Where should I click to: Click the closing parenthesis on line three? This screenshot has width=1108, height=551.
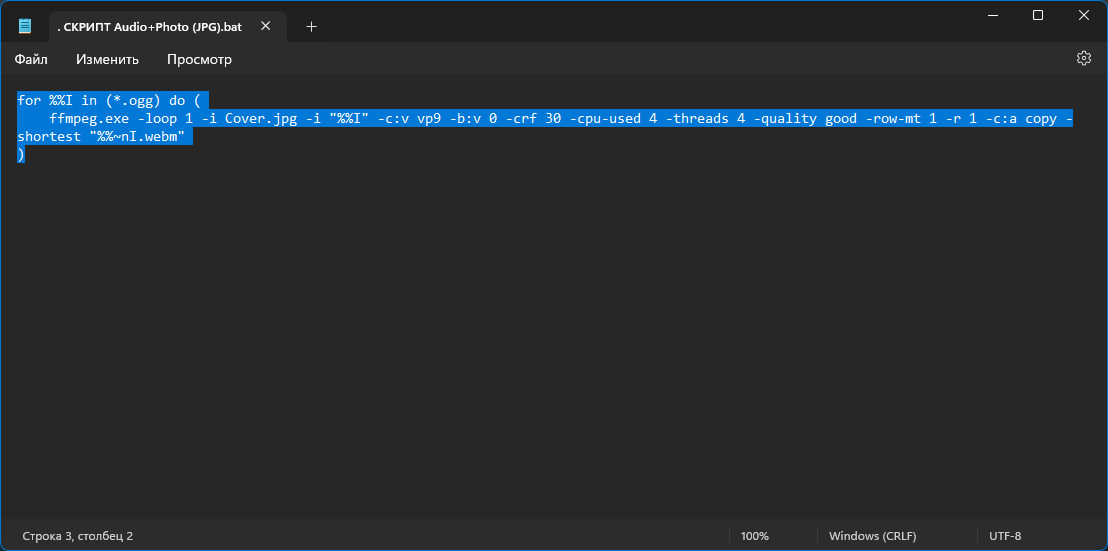[x=20, y=155]
